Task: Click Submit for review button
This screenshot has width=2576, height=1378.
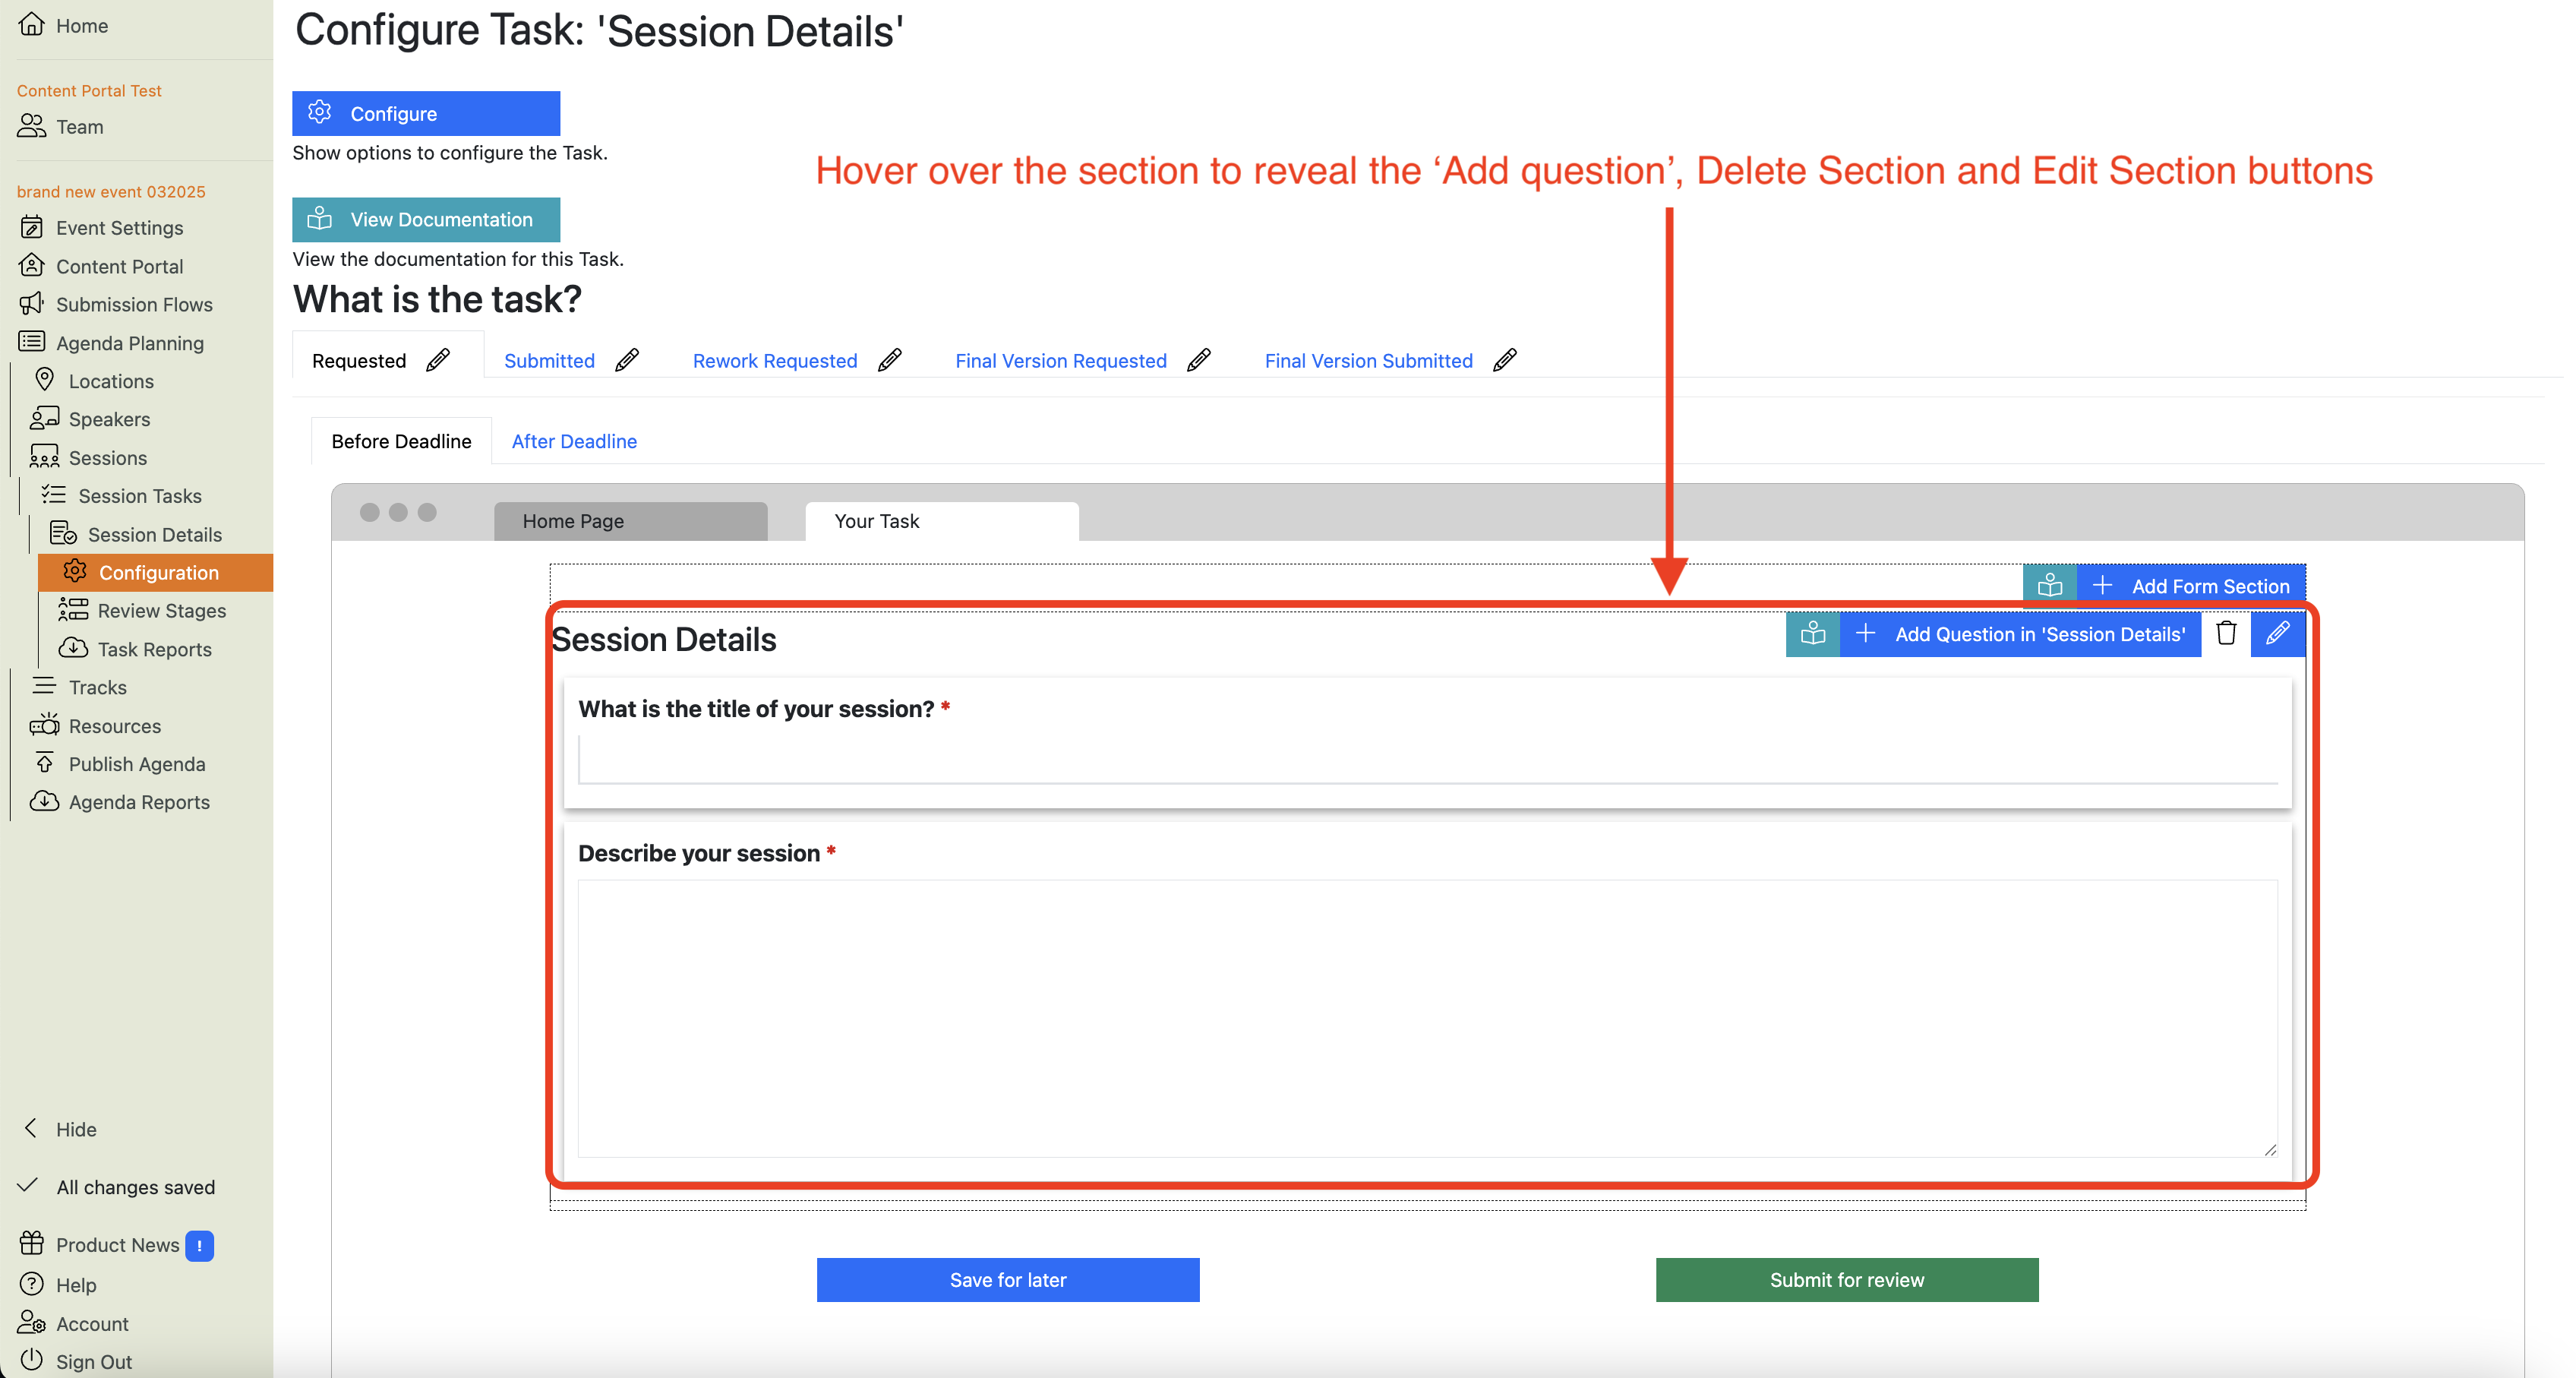Action: pyautogui.click(x=1846, y=1280)
